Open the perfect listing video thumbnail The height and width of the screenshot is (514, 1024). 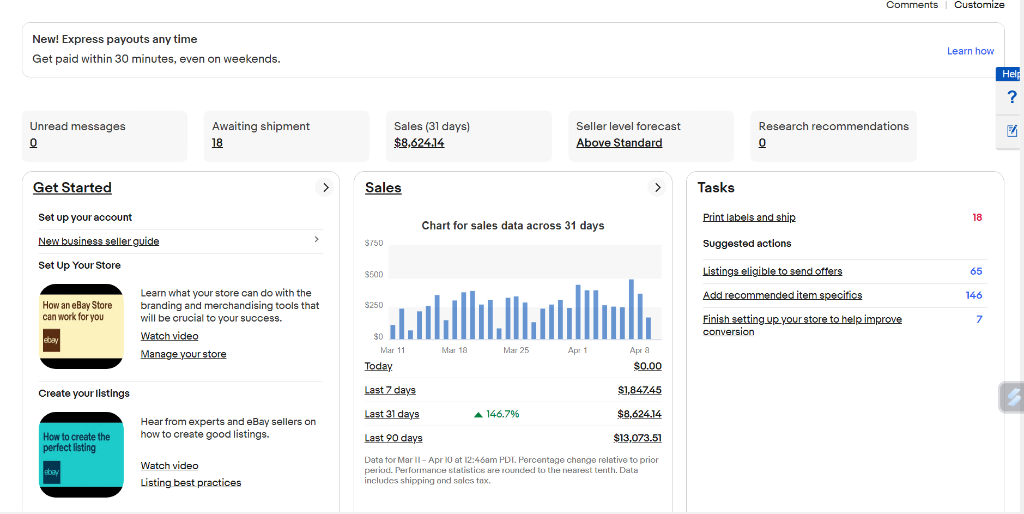tap(81, 455)
